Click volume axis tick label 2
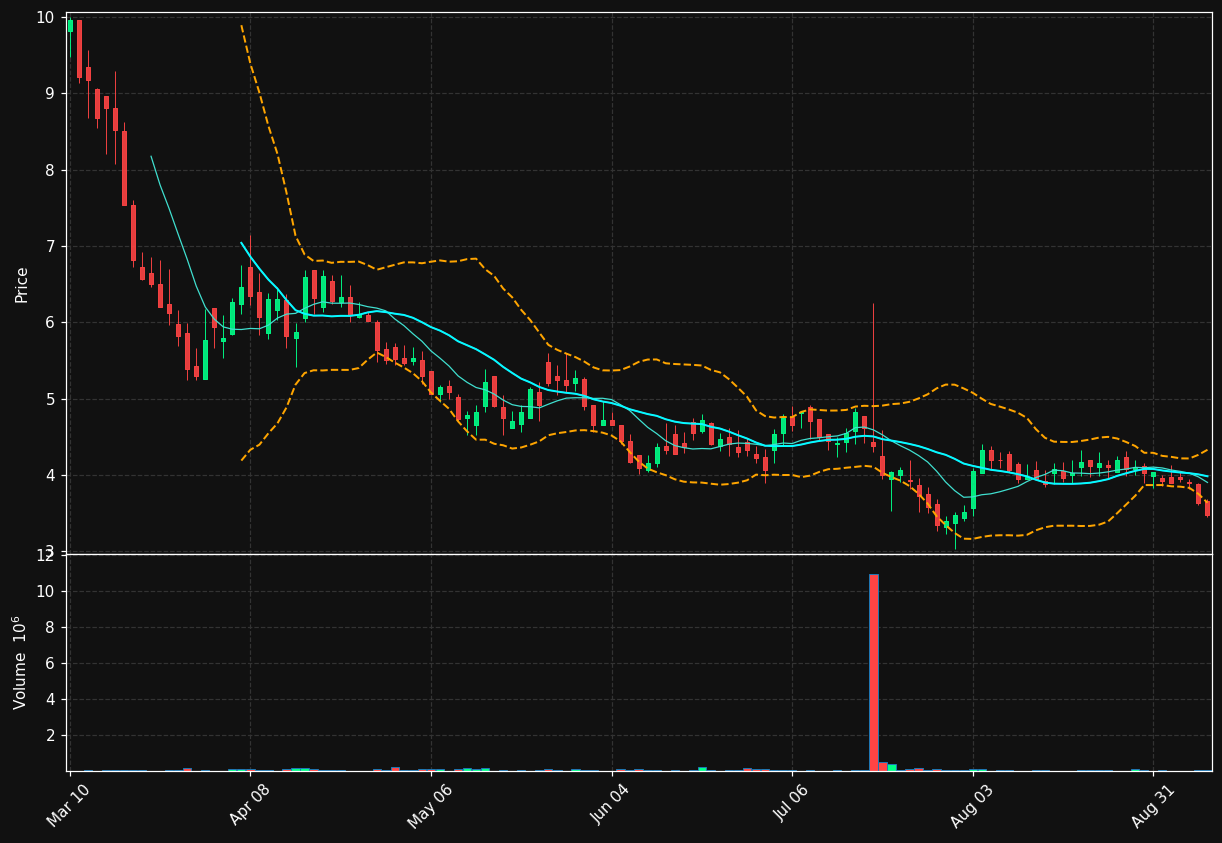Screen dimensions: 1222x843 pos(50,735)
